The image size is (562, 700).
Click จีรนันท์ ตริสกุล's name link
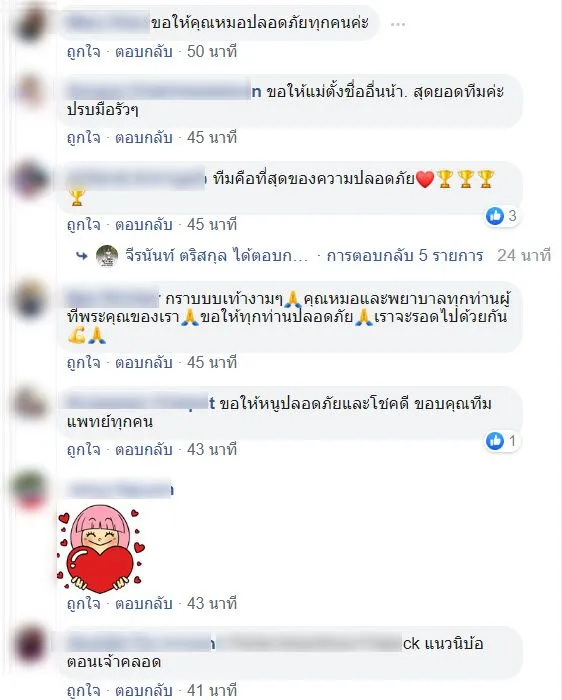pos(176,256)
